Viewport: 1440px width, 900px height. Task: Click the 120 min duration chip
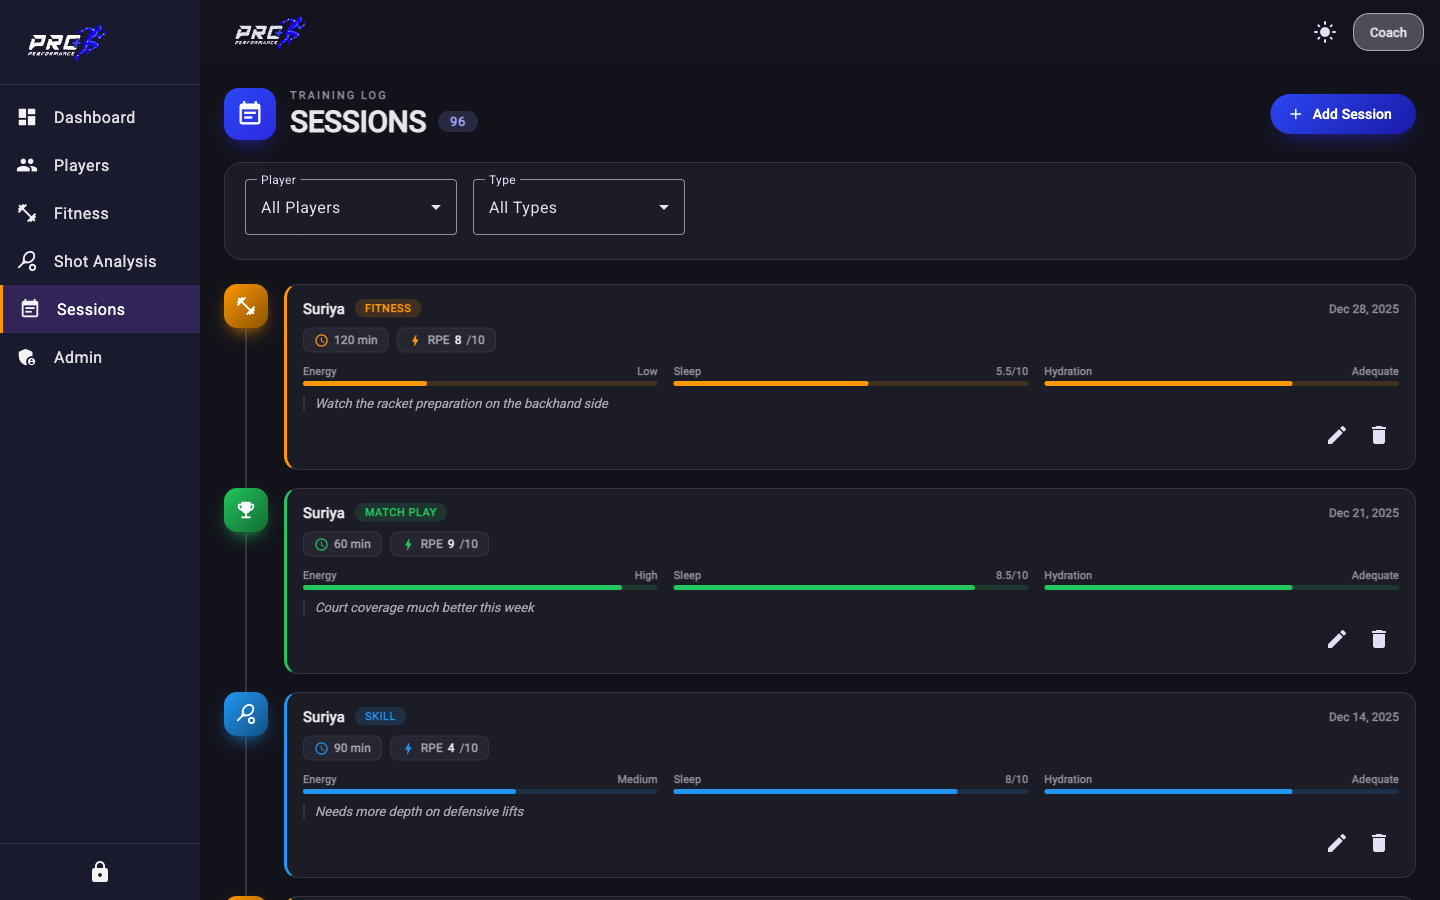coord(346,340)
